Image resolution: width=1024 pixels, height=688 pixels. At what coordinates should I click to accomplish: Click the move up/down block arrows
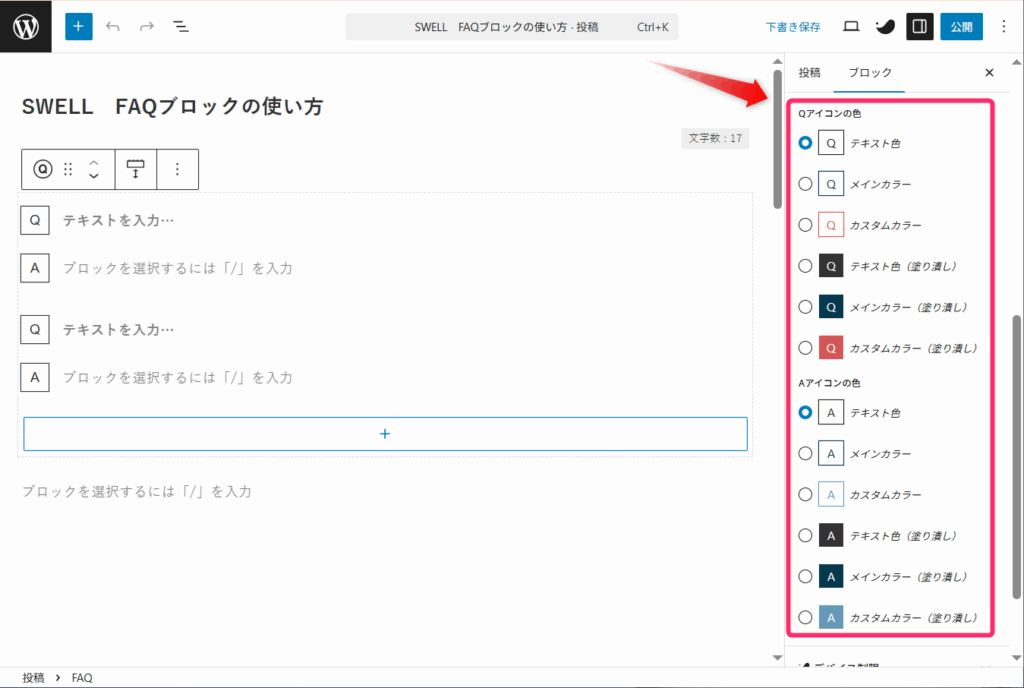point(93,169)
